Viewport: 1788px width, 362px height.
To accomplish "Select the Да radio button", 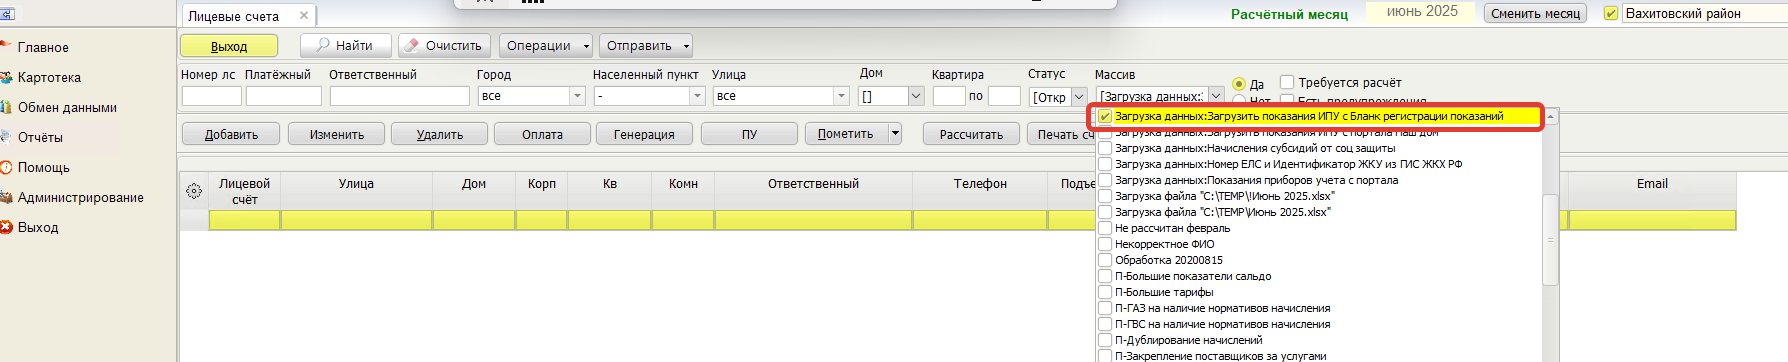I will 1239,84.
